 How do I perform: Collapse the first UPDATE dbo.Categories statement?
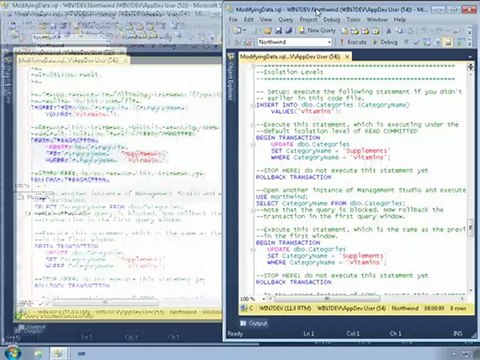coord(253,145)
